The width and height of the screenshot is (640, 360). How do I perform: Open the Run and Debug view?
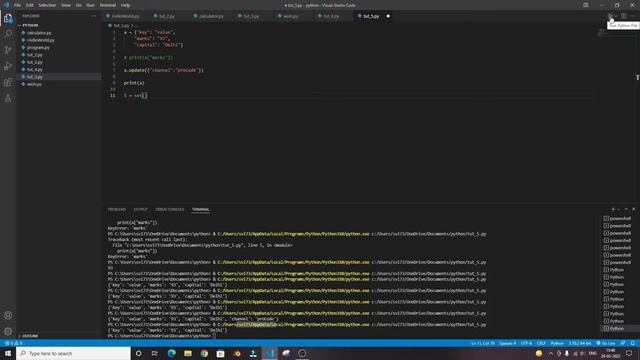point(8,66)
